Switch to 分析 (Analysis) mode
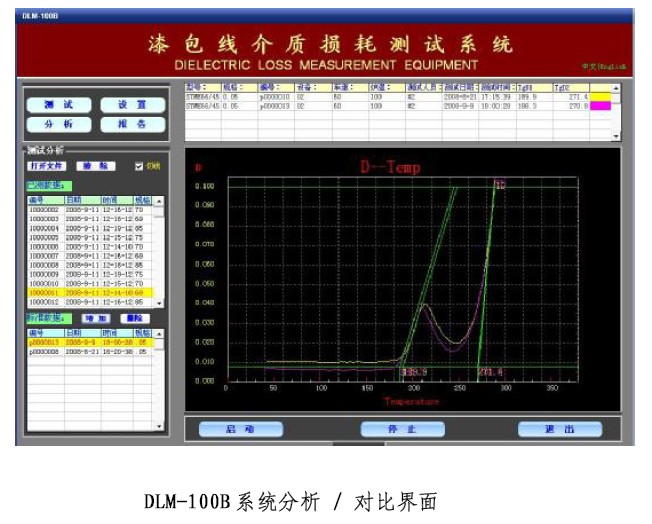 coord(60,125)
